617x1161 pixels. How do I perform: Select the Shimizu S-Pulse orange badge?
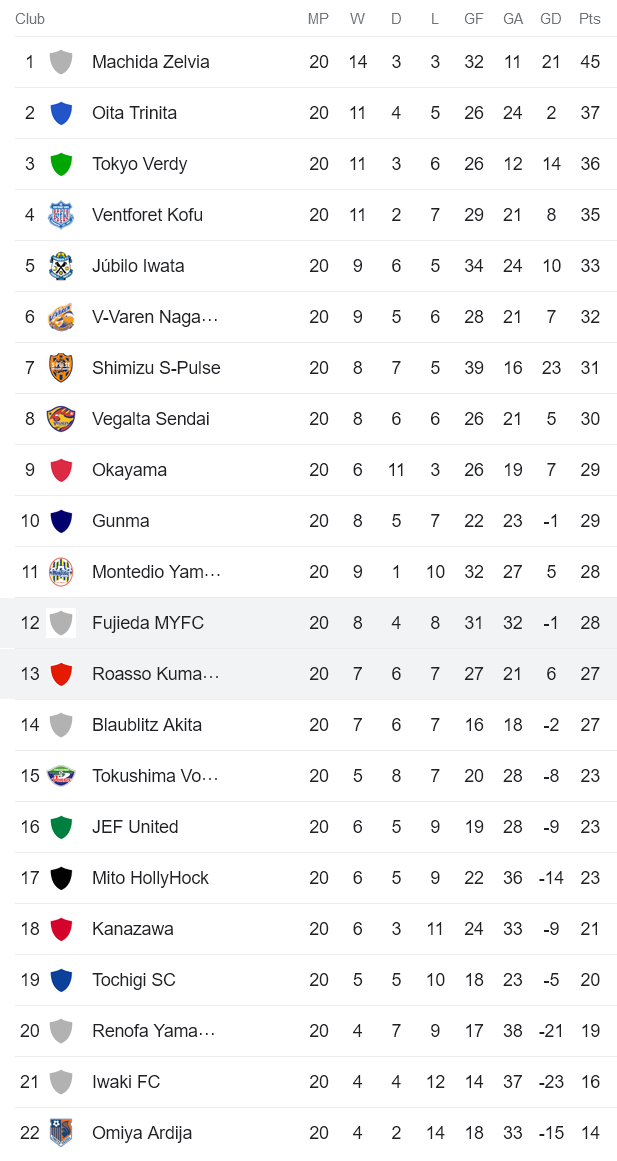point(61,367)
